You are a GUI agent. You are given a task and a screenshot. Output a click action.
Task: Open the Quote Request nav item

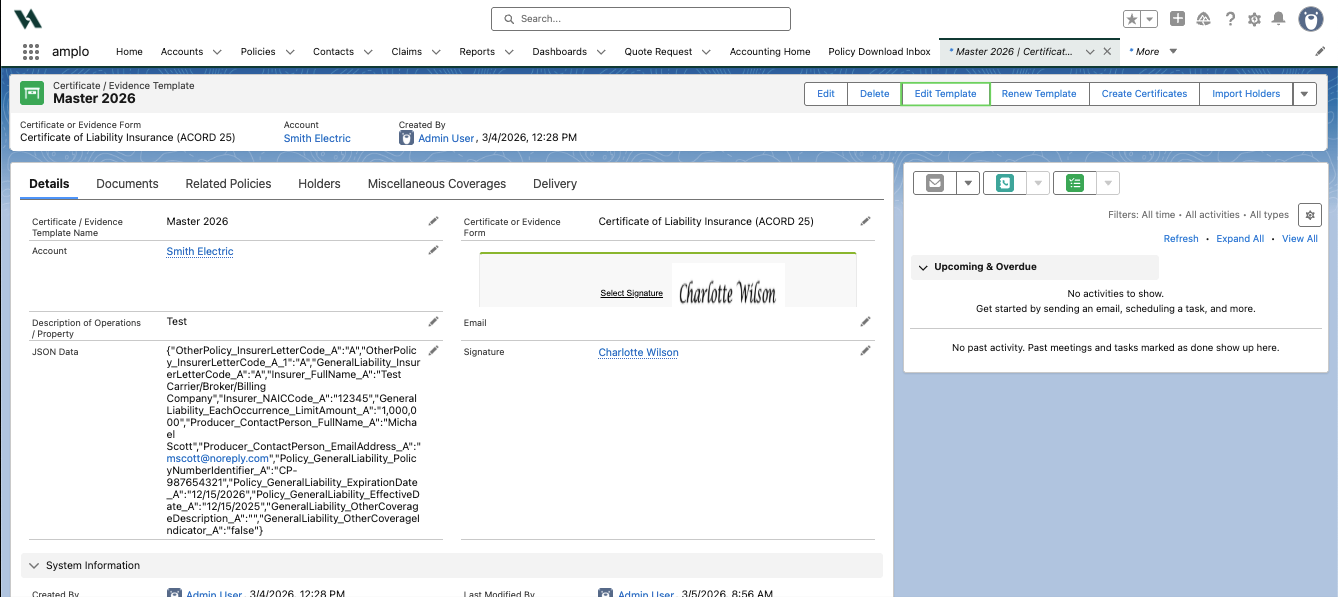(658, 52)
